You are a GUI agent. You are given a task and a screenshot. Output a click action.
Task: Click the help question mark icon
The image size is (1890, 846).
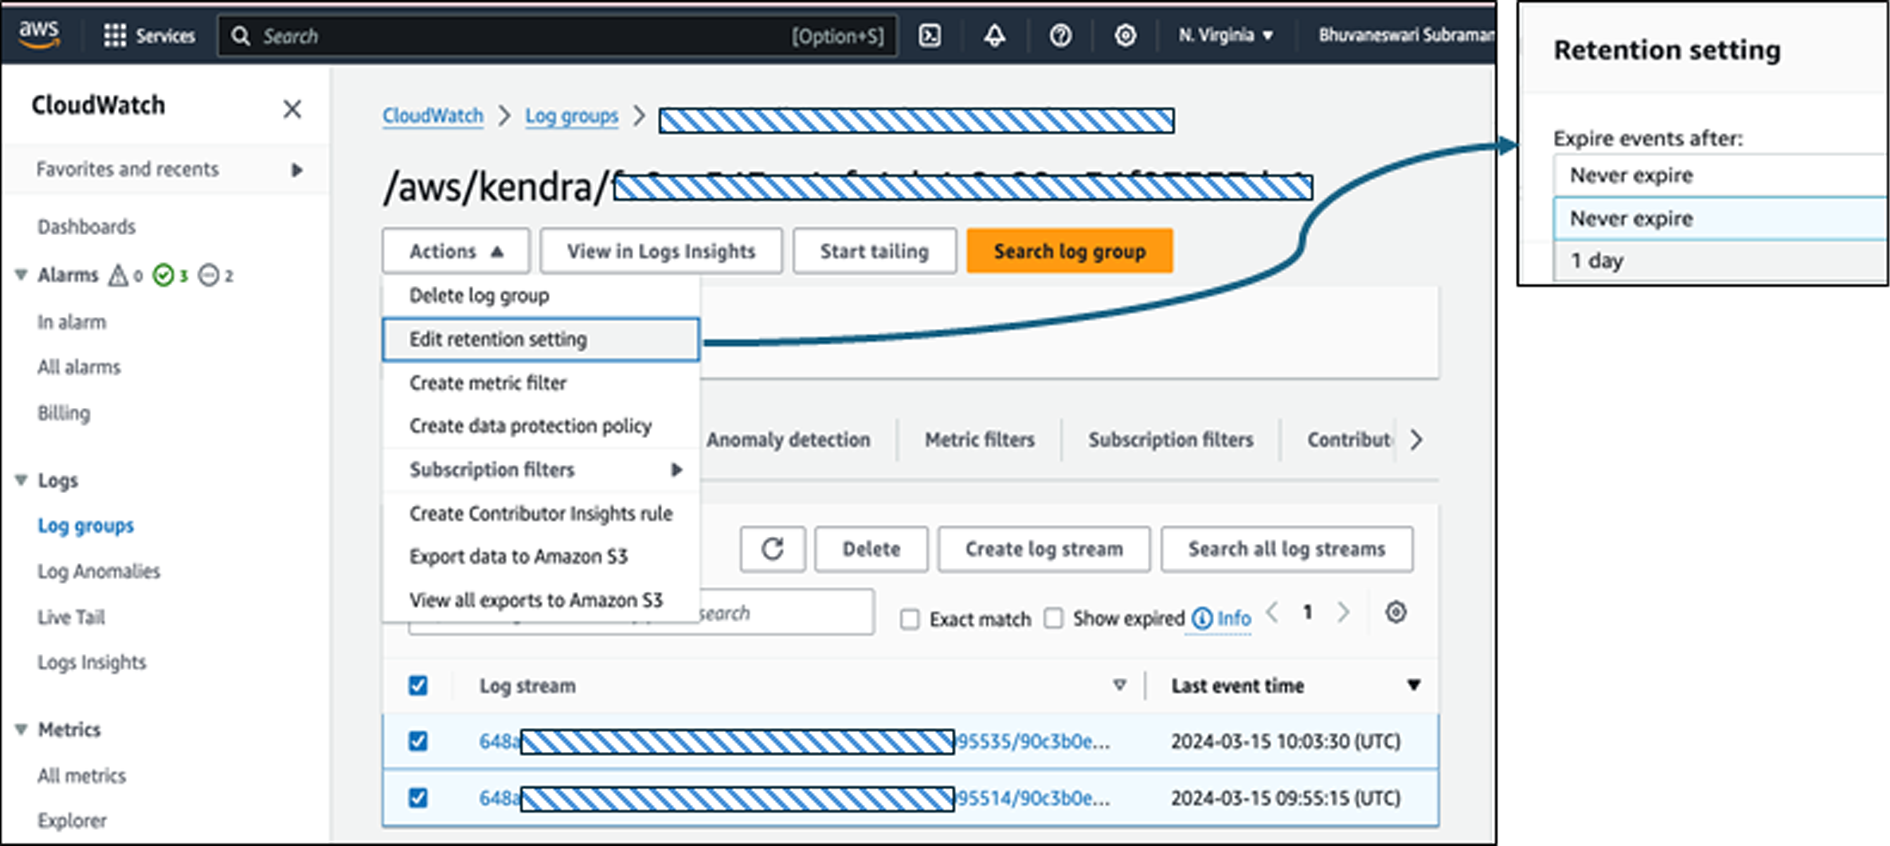(x=1060, y=36)
